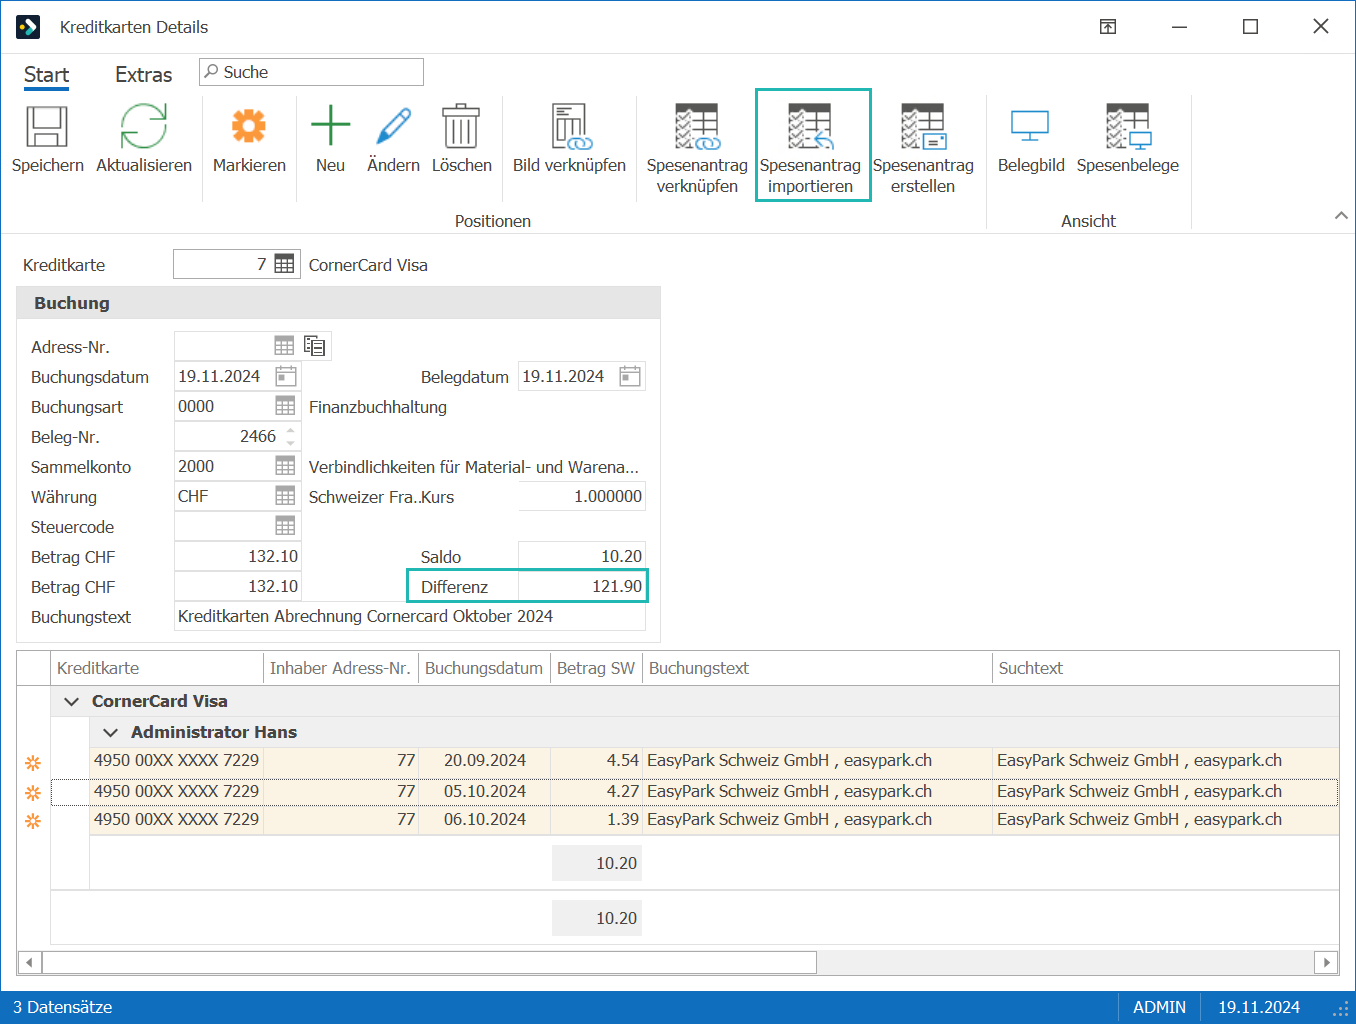Screen dimensions: 1356x1024
Task: Refresh with the Aktualisieren icon
Action: (x=144, y=128)
